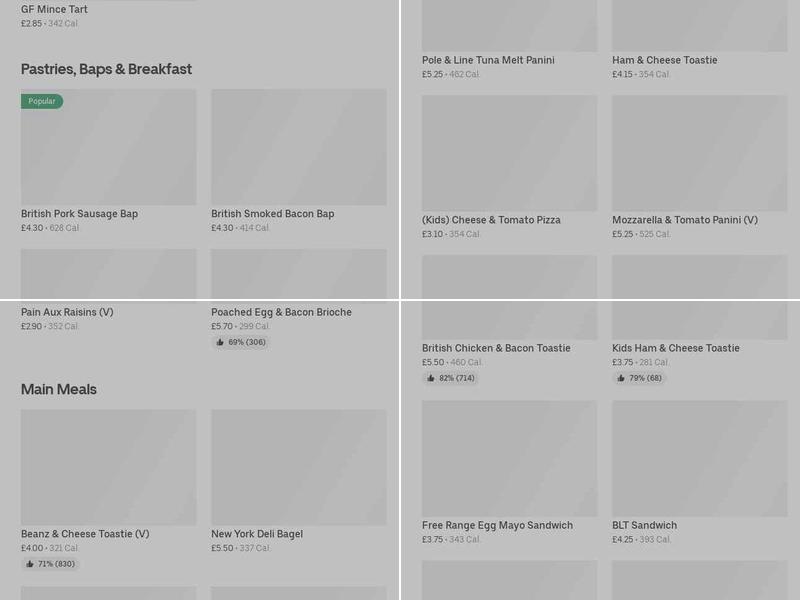The image size is (800, 600).
Task: Click the BLT Sandwich title
Action: (x=645, y=525)
